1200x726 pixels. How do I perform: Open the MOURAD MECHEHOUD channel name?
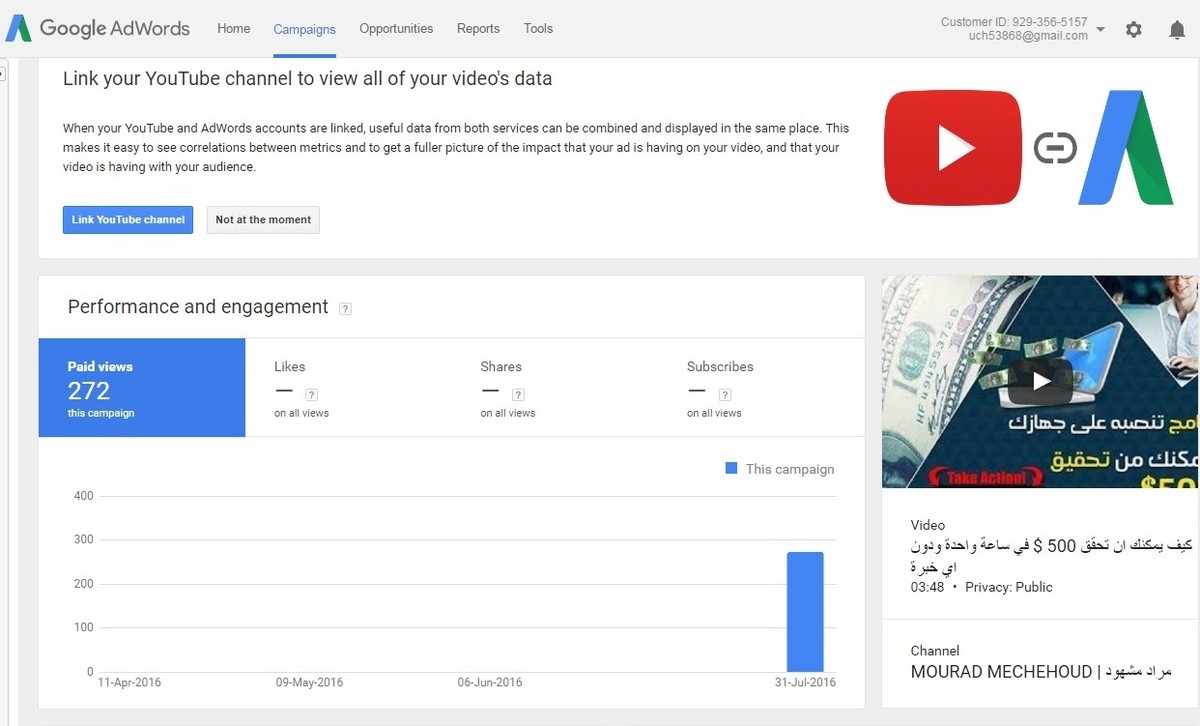click(x=1040, y=672)
